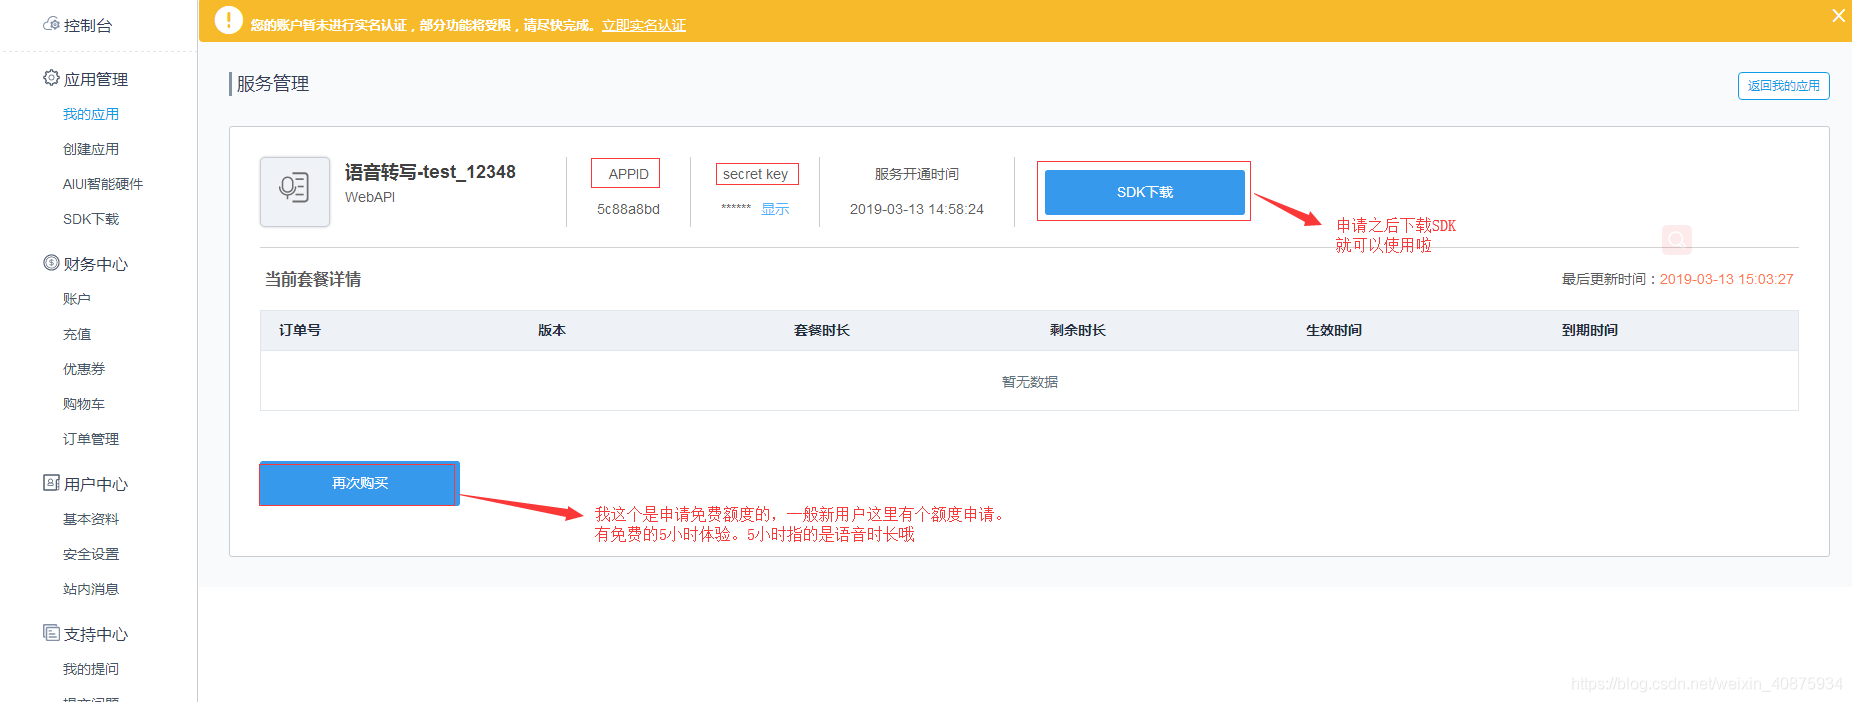
Task: Click 返回我的应用 button
Action: [x=1784, y=86]
